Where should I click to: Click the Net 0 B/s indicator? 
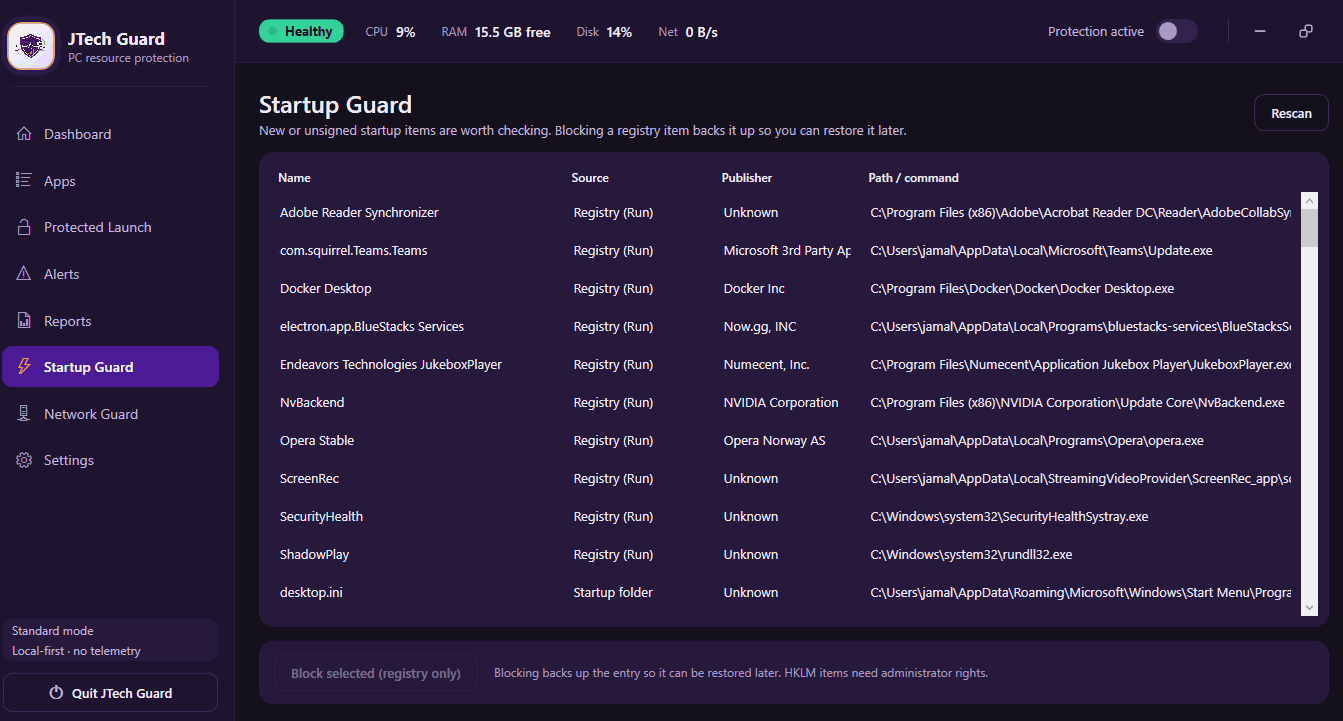pos(688,32)
